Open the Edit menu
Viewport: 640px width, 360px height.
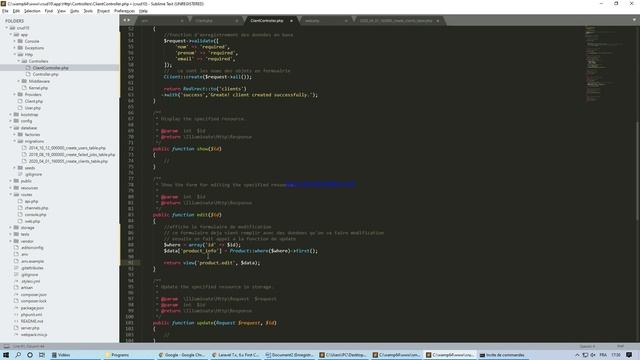pos(16,11)
